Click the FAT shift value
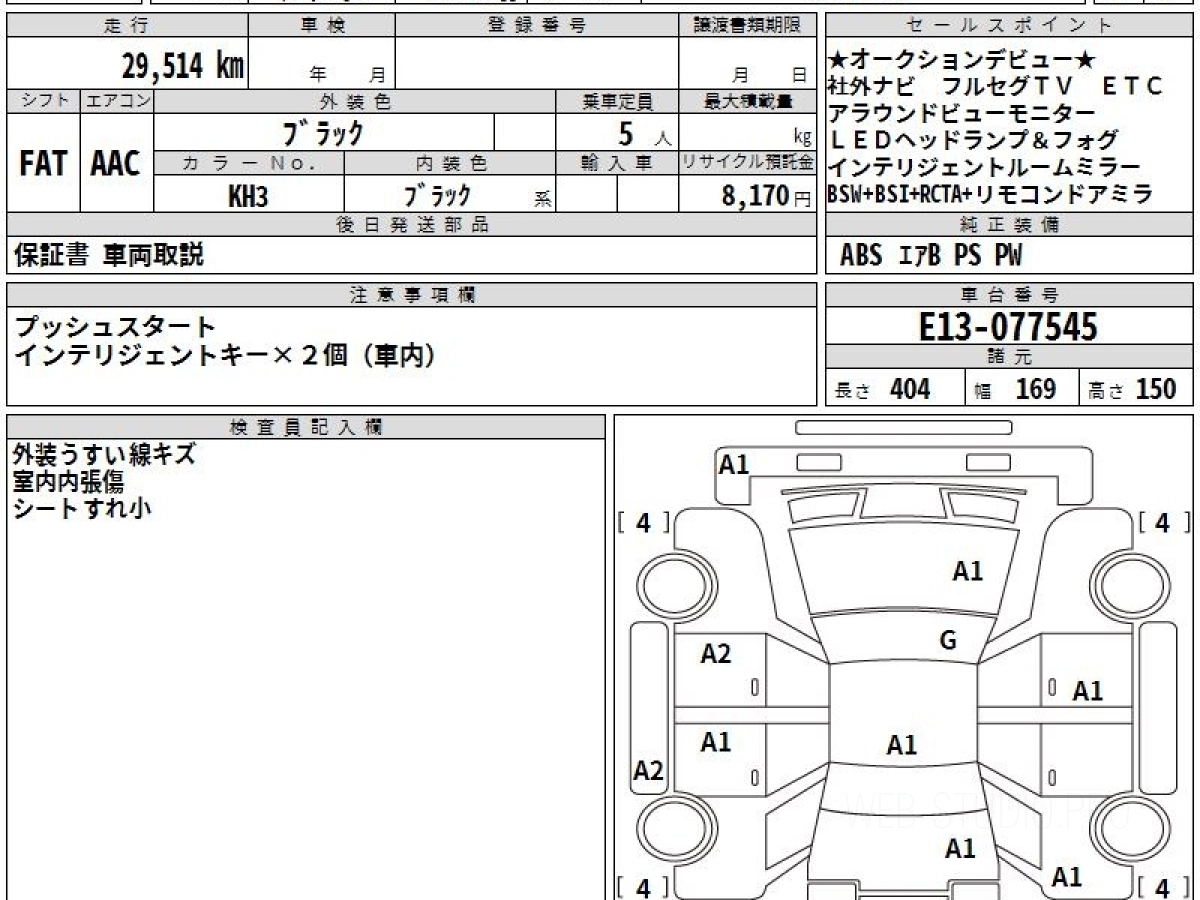This screenshot has width=1200, height=900. [x=43, y=164]
